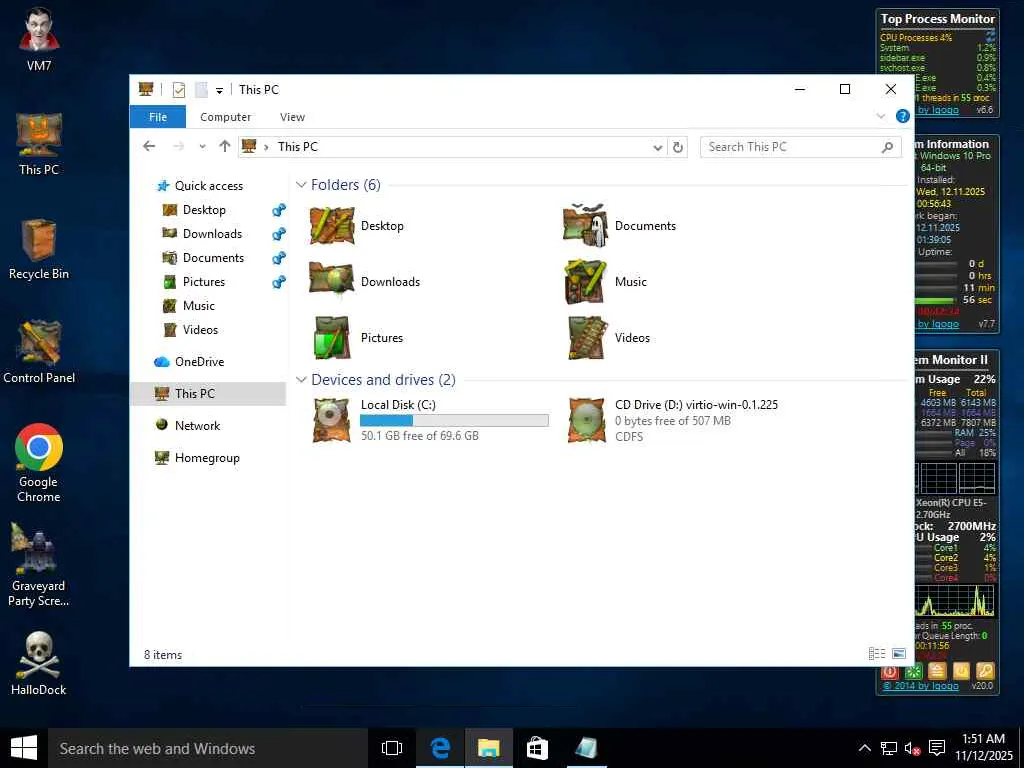Switch to details view layout
The image size is (1024, 768).
click(x=876, y=654)
